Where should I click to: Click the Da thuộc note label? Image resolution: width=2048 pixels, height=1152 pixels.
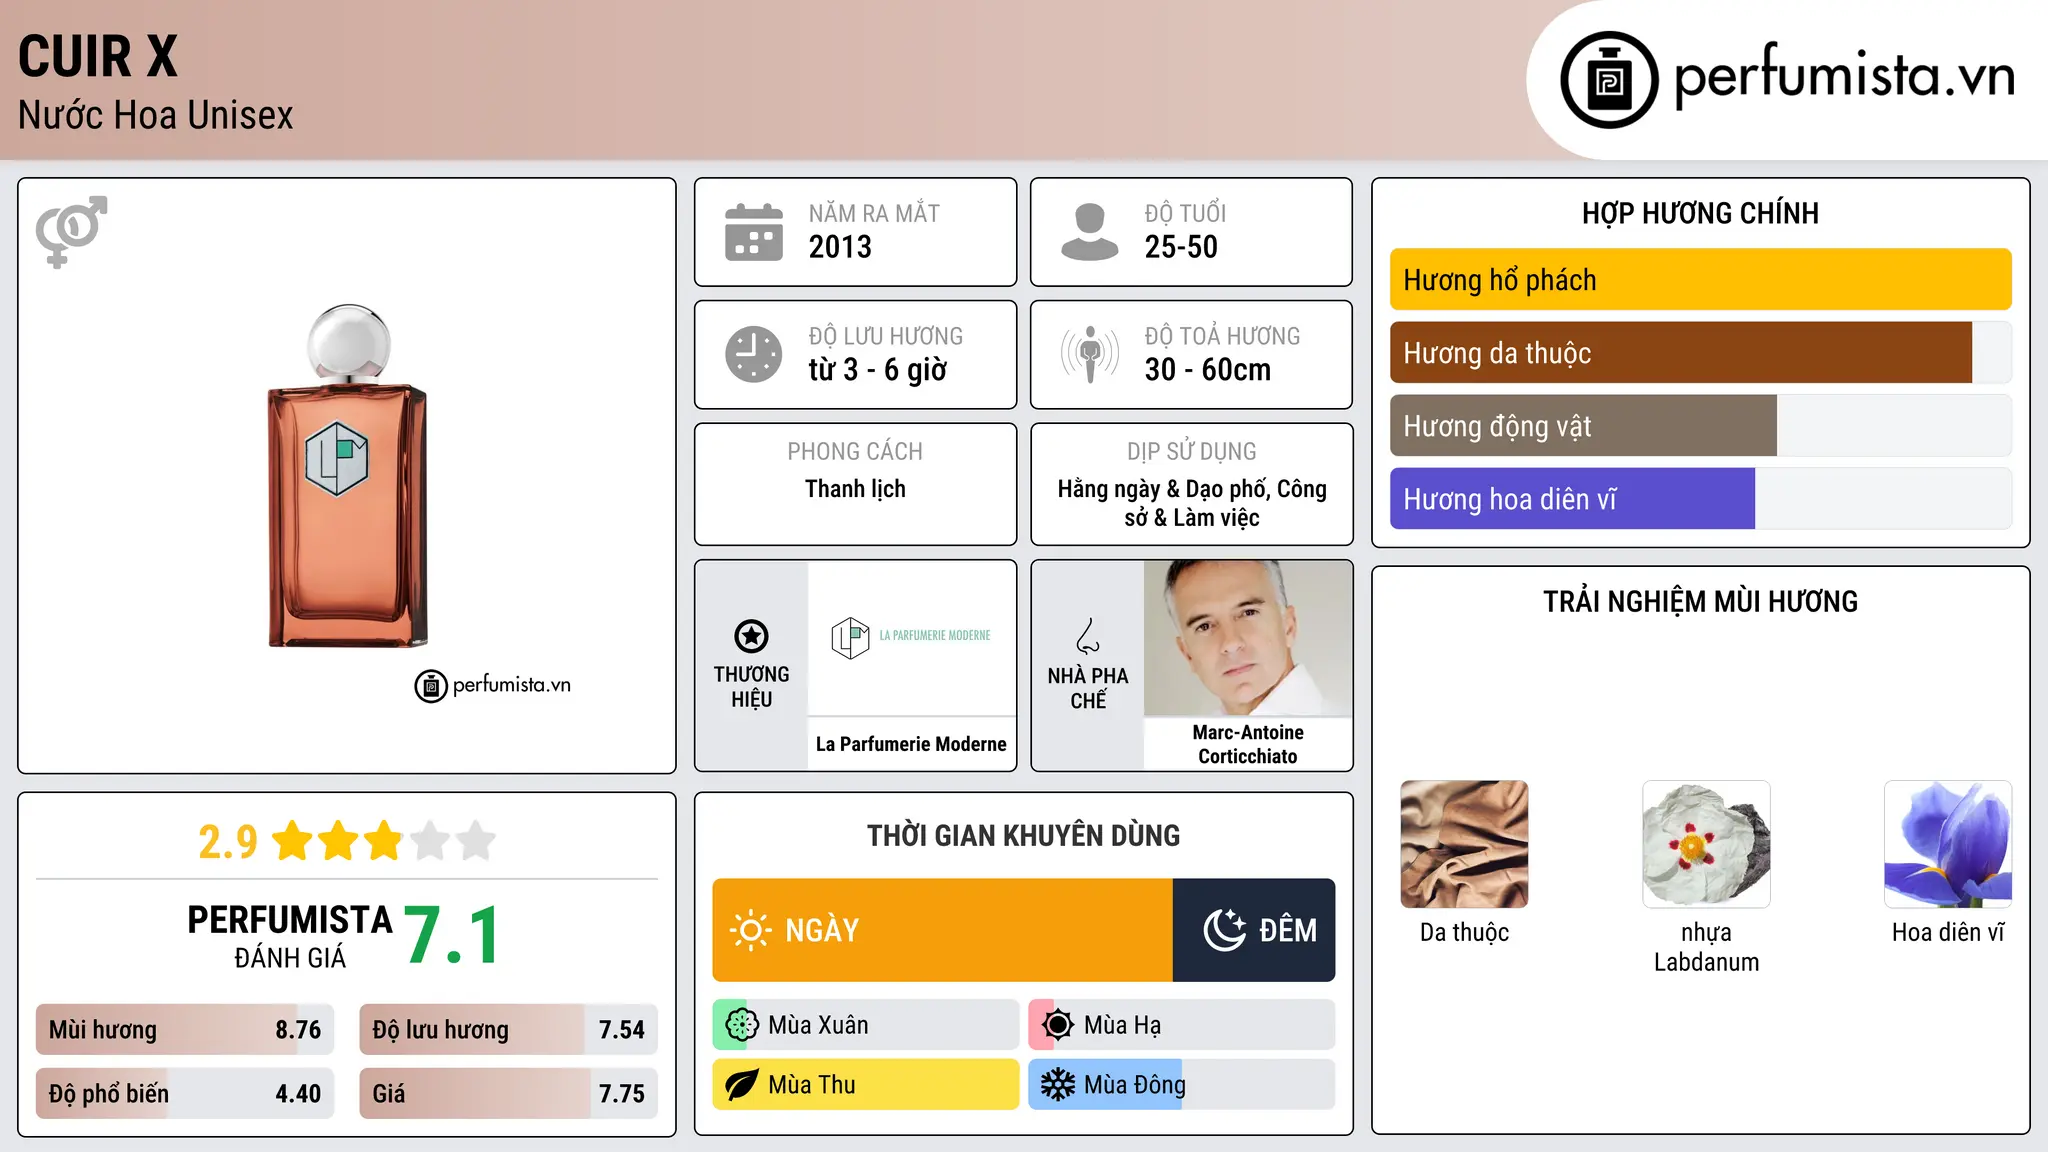(x=1465, y=932)
